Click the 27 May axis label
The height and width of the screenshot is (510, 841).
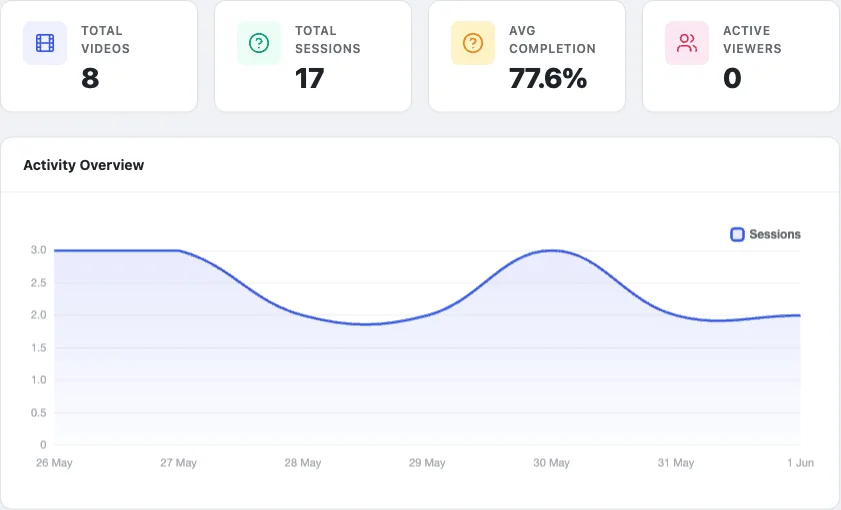179,463
